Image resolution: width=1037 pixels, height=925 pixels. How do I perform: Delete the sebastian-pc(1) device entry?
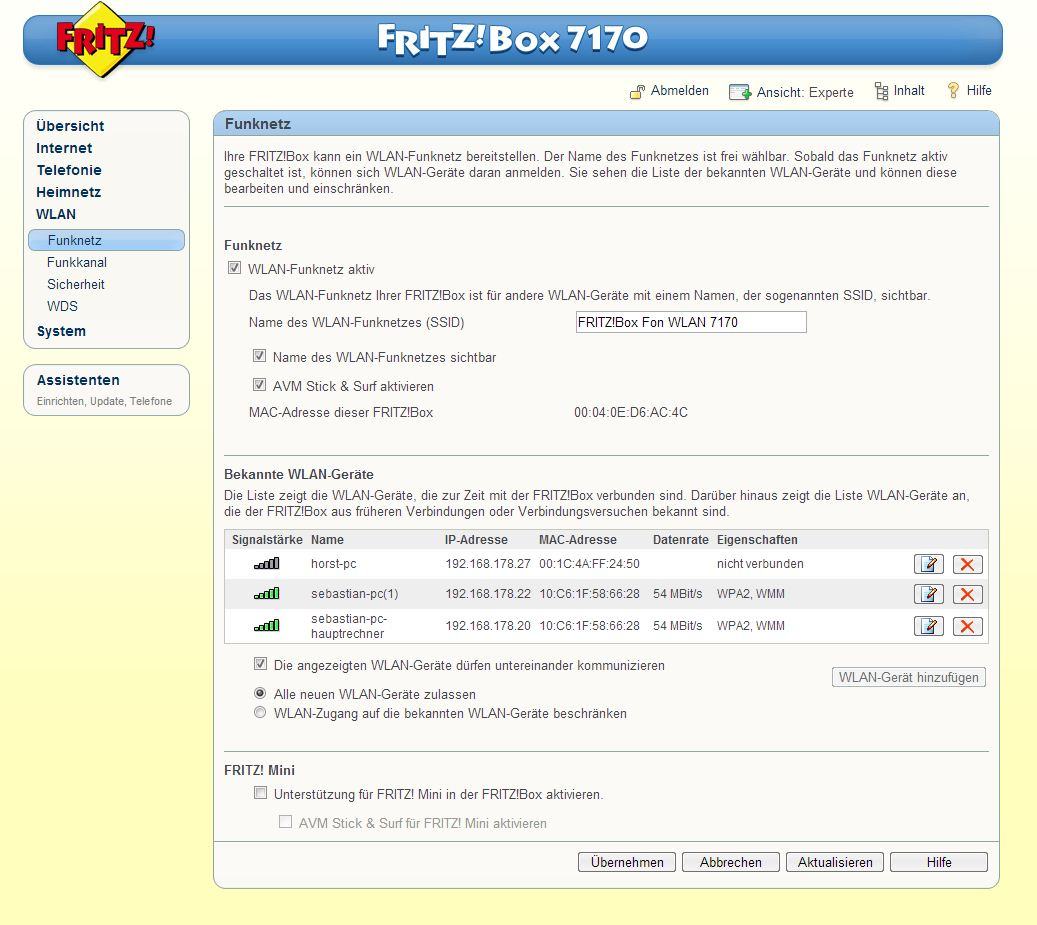pyautogui.click(x=968, y=594)
